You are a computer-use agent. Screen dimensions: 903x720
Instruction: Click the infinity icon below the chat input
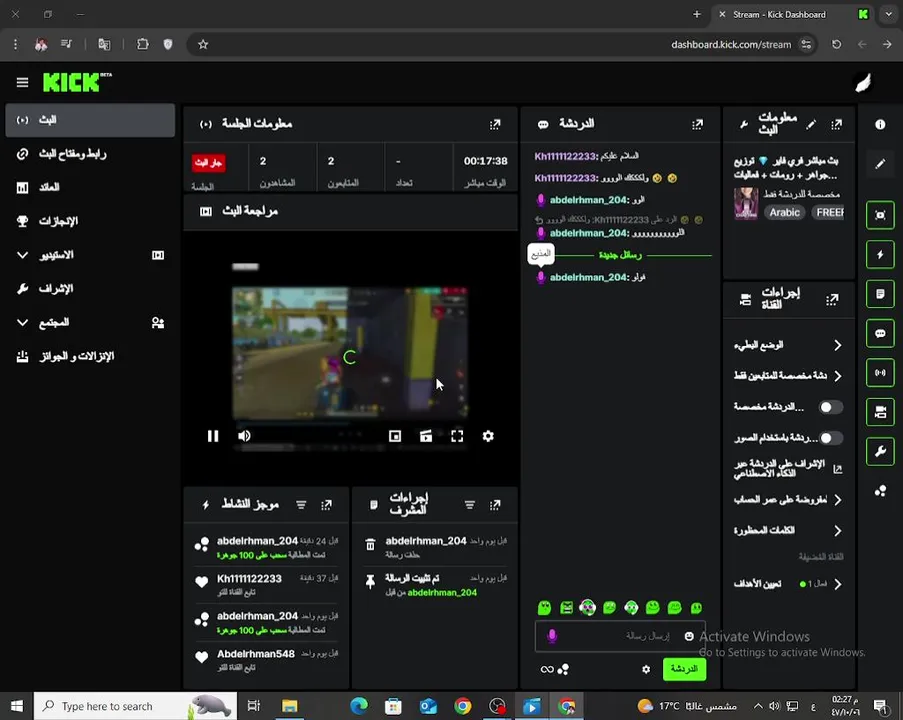[547, 669]
